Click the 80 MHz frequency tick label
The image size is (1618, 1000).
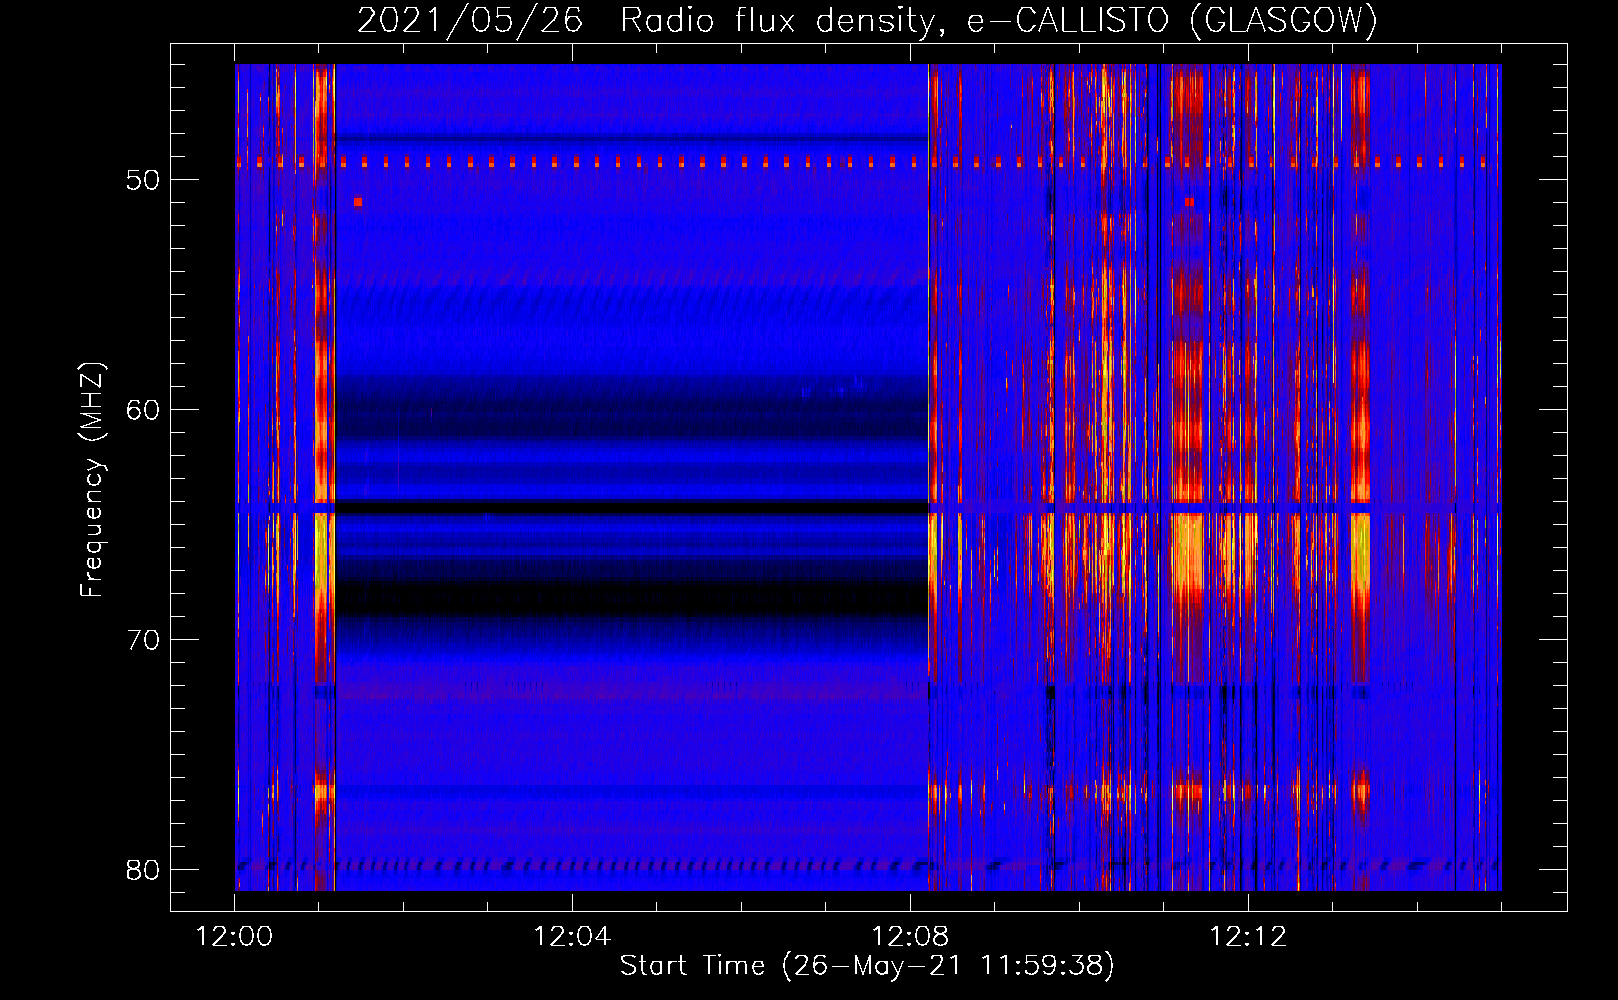(x=143, y=870)
